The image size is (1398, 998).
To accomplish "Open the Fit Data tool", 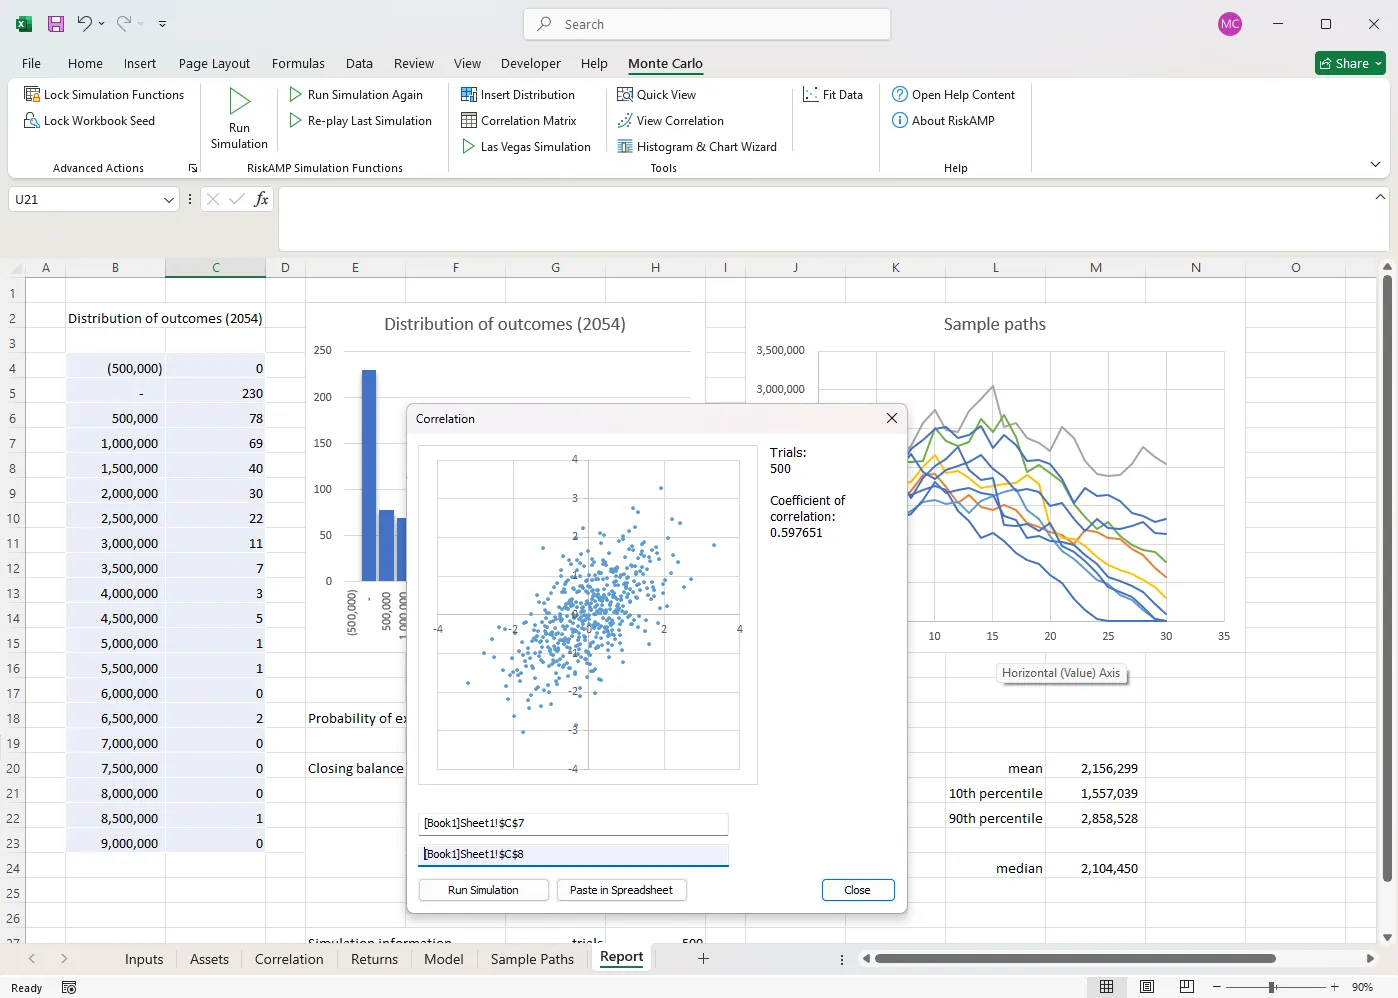I will click(x=833, y=94).
